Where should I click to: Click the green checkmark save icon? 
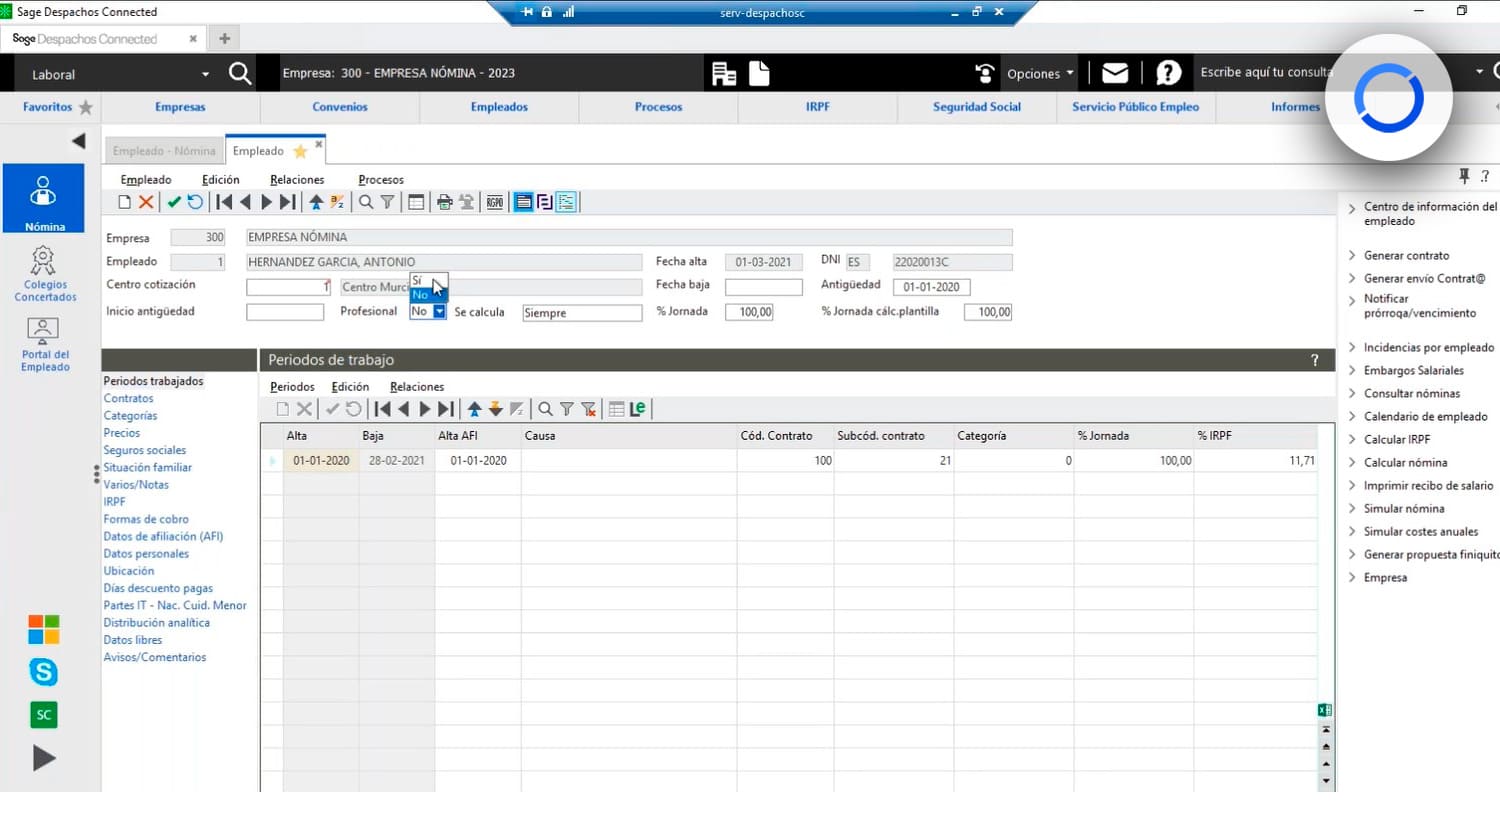coord(174,202)
